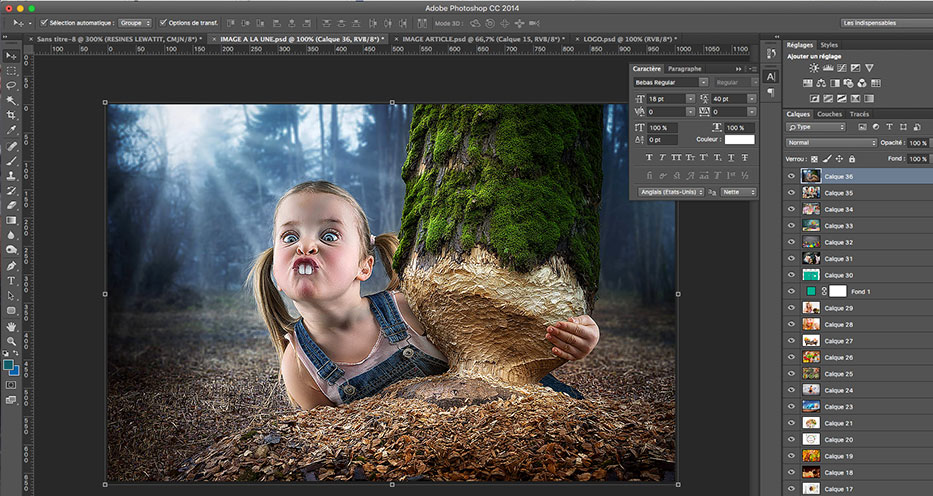
Task: Open the History panel dock icon
Action: (x=771, y=53)
